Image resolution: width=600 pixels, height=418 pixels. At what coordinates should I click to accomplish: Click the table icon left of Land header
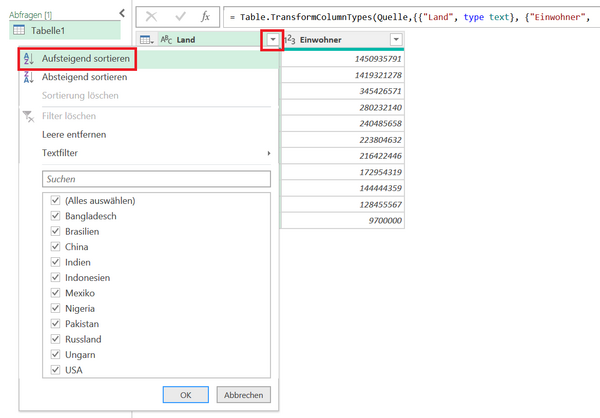coord(146,40)
